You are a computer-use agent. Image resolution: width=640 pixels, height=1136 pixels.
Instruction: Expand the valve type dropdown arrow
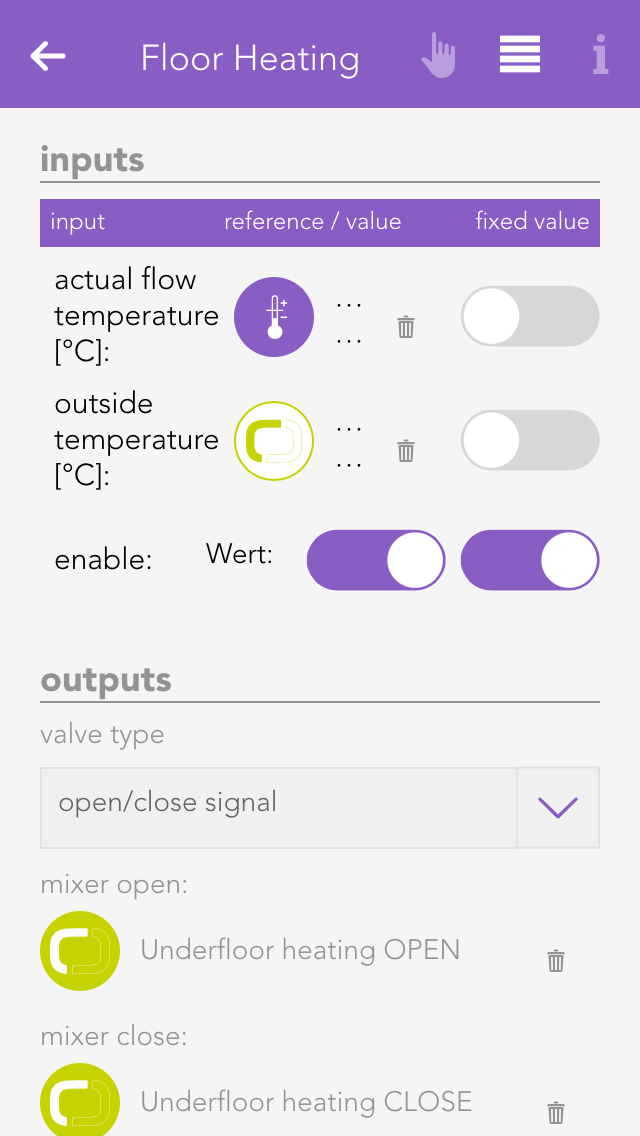click(558, 808)
